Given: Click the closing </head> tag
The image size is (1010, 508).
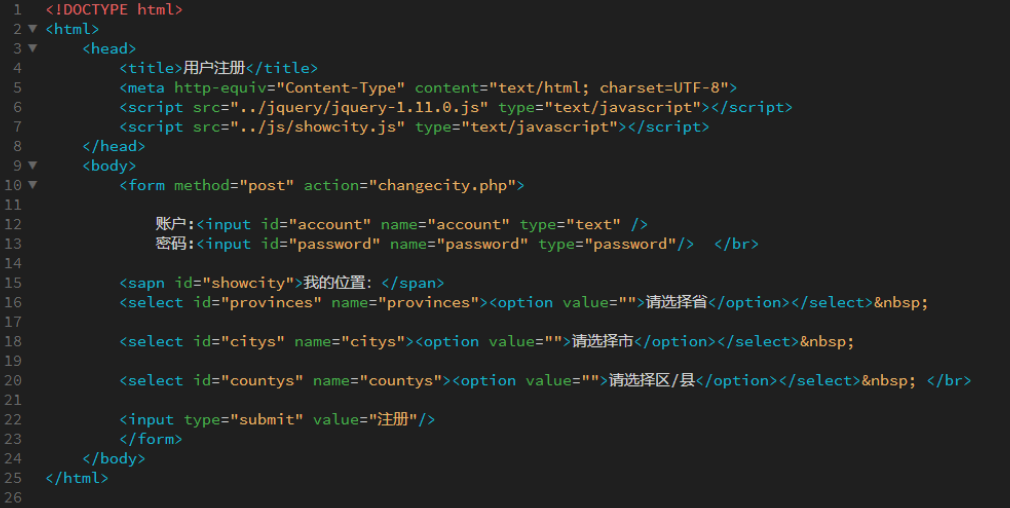Looking at the screenshot, I should tap(114, 146).
